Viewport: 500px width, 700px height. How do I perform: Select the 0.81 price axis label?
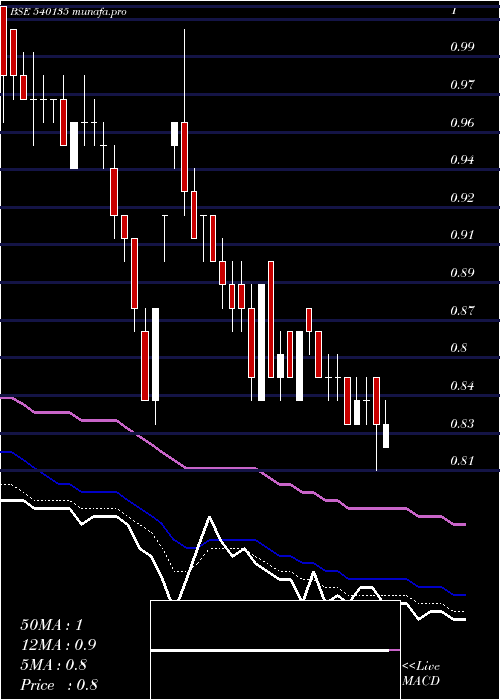[x=462, y=460]
